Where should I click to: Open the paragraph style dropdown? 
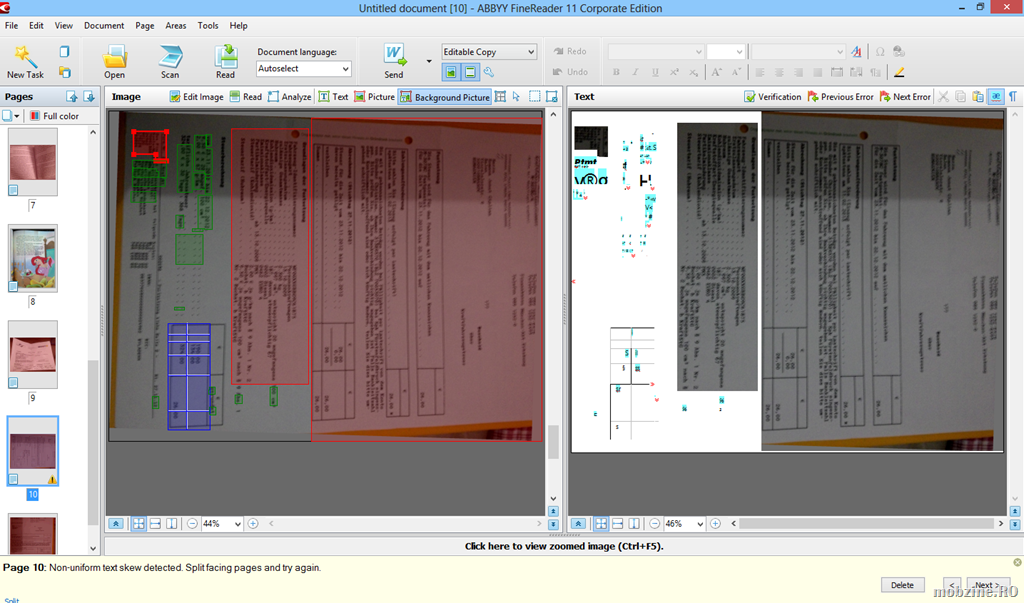coord(798,52)
